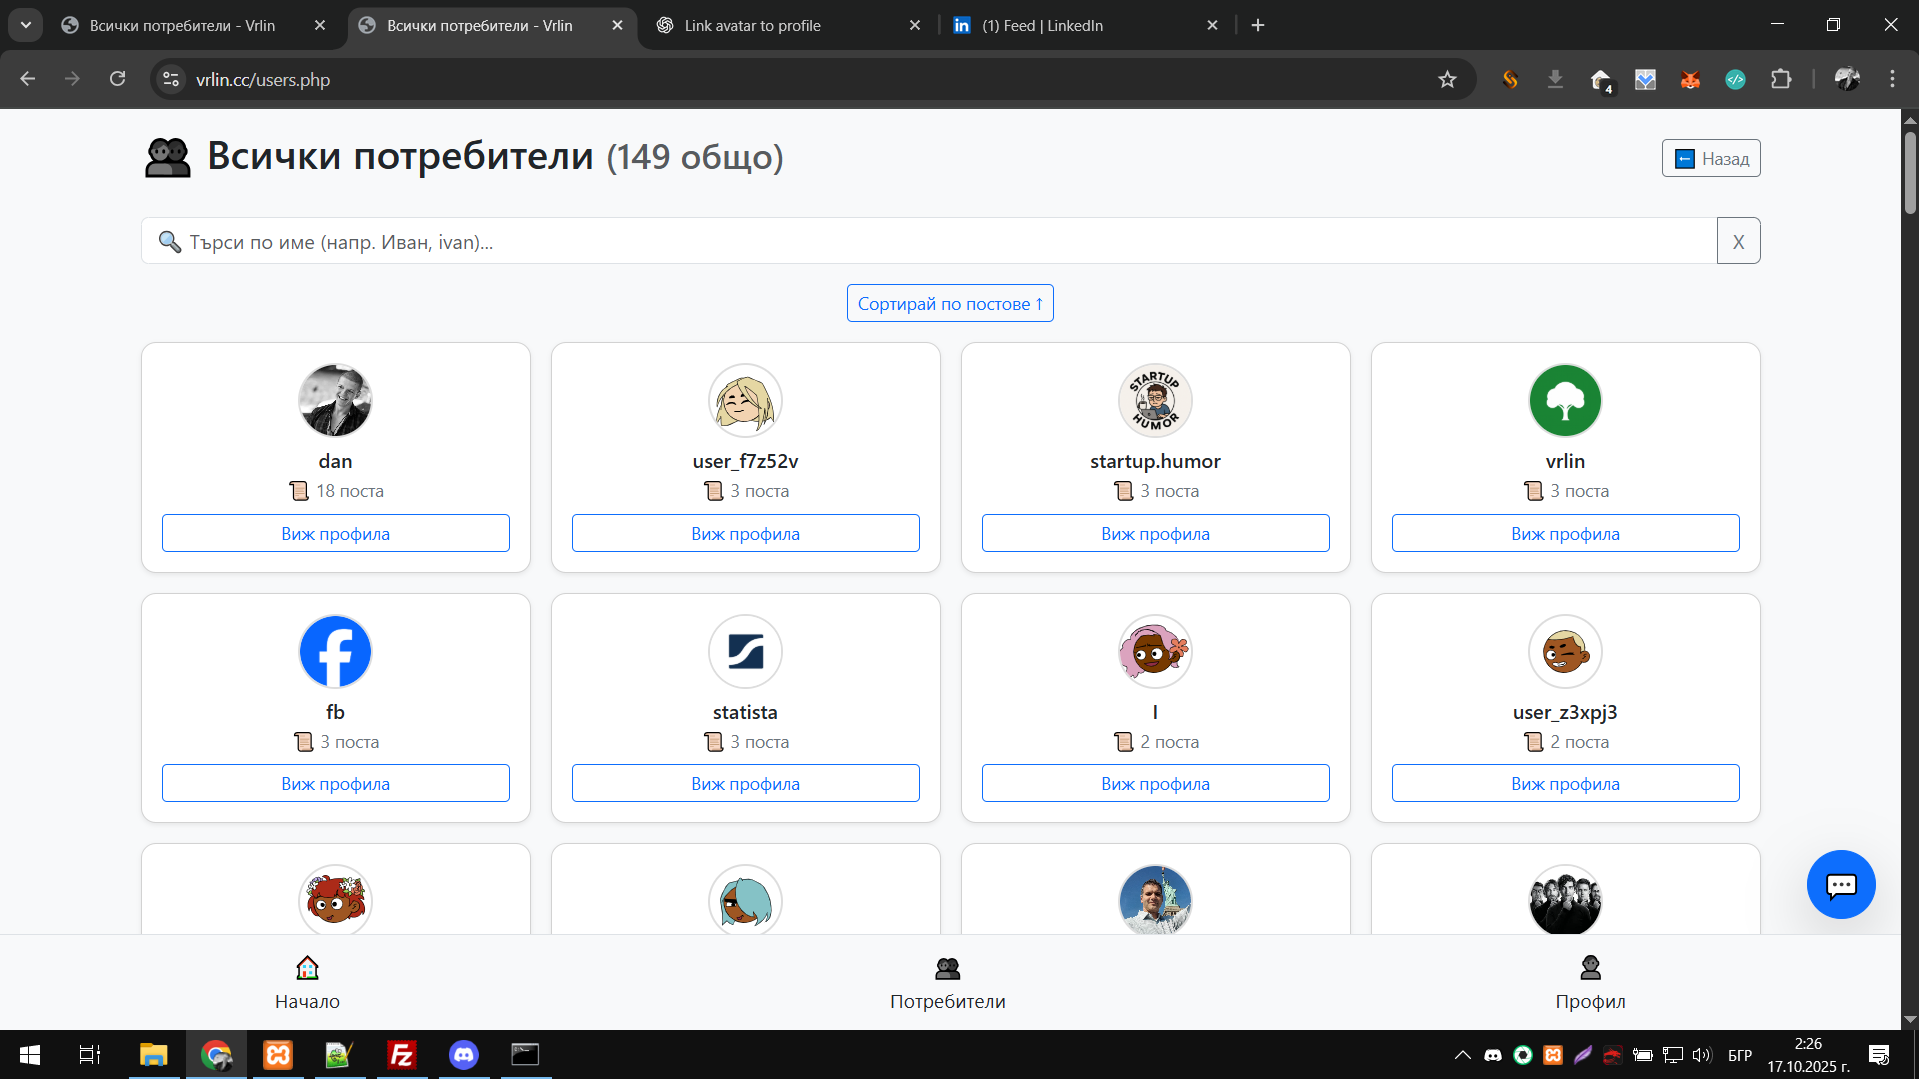Click the MetaMask fox extension icon
This screenshot has height=1079, width=1919.
coord(1690,79)
